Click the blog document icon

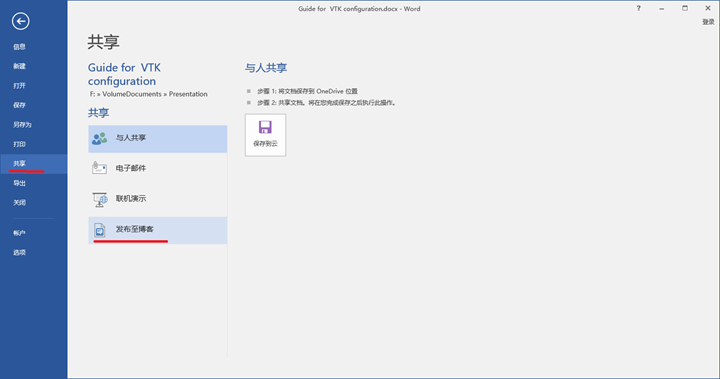(x=100, y=230)
